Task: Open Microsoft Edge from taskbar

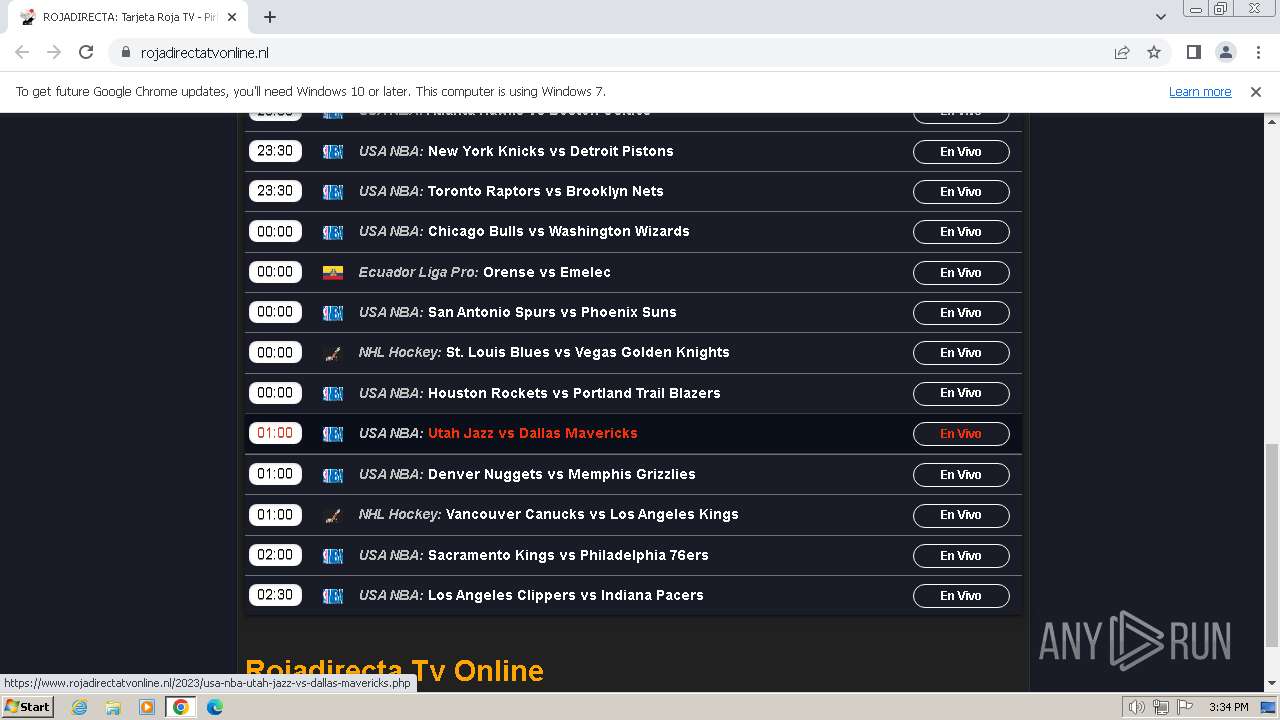Action: click(215, 707)
